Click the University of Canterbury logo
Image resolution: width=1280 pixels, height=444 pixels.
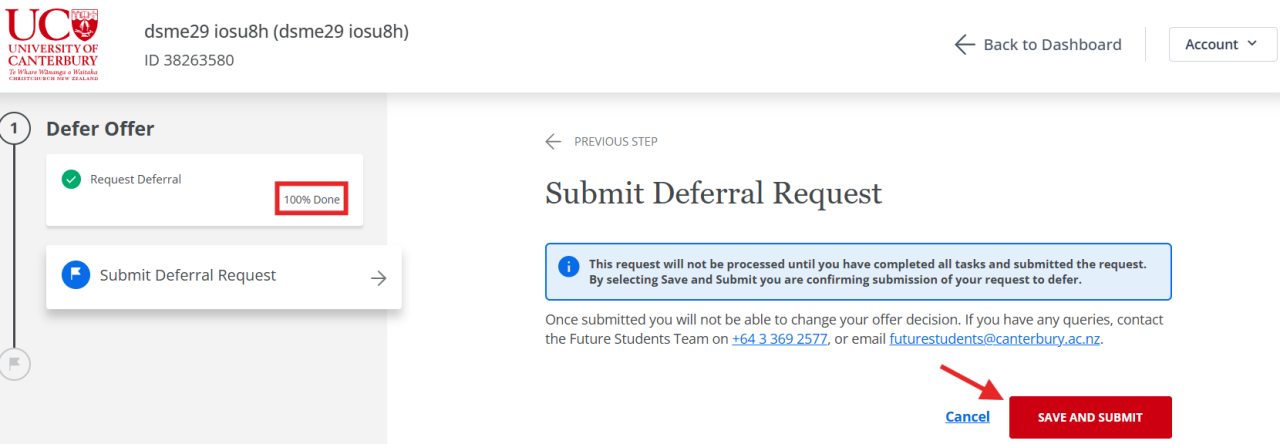tap(53, 45)
